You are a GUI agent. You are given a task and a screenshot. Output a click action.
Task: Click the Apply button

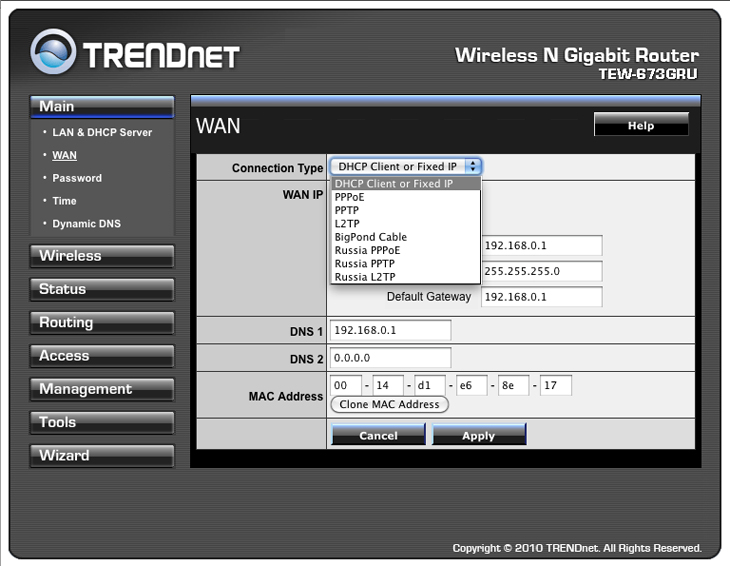[x=478, y=435]
